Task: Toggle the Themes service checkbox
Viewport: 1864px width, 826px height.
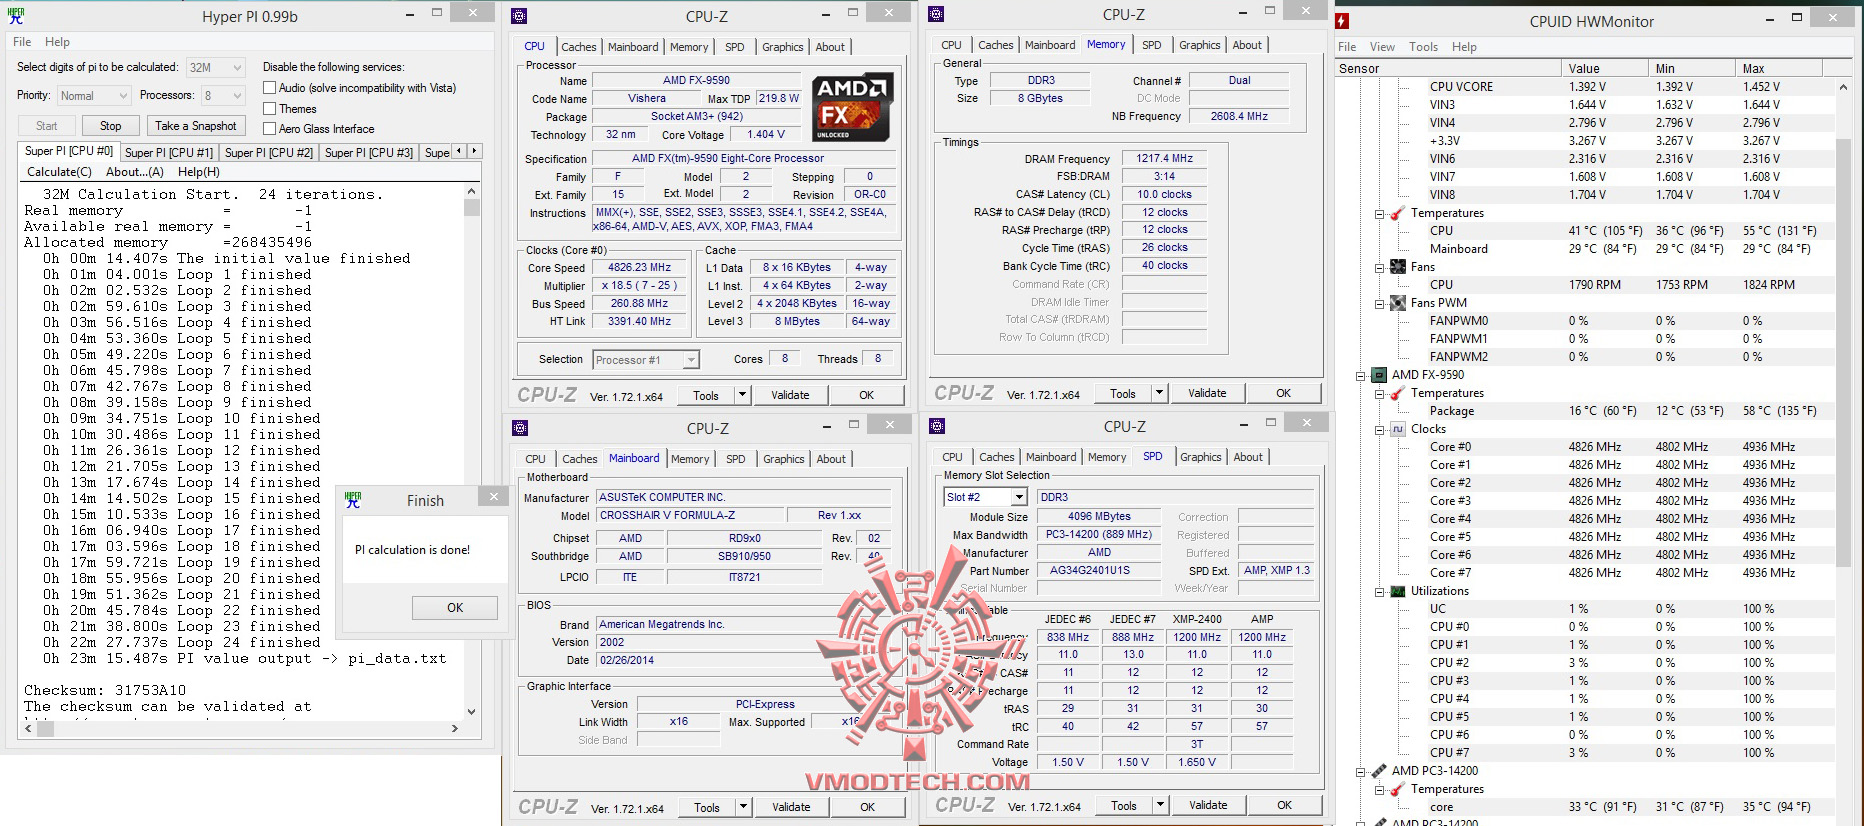Action: pyautogui.click(x=269, y=109)
